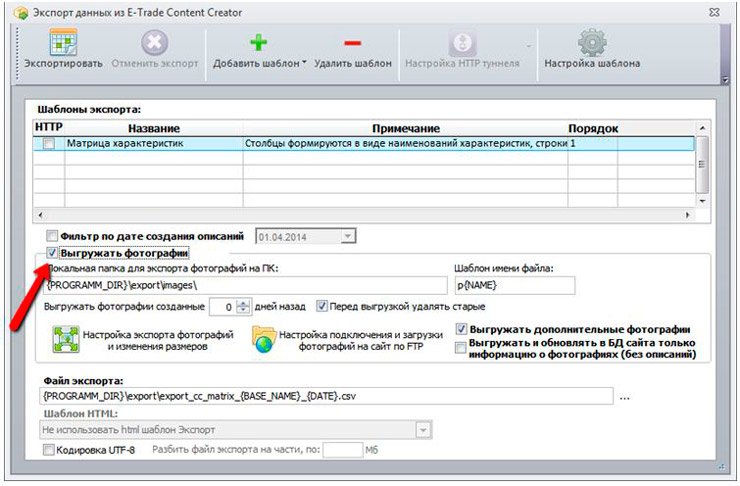This screenshot has width=740, height=486.
Task: Open Настройка HTTP туннеля icon
Action: (462, 43)
